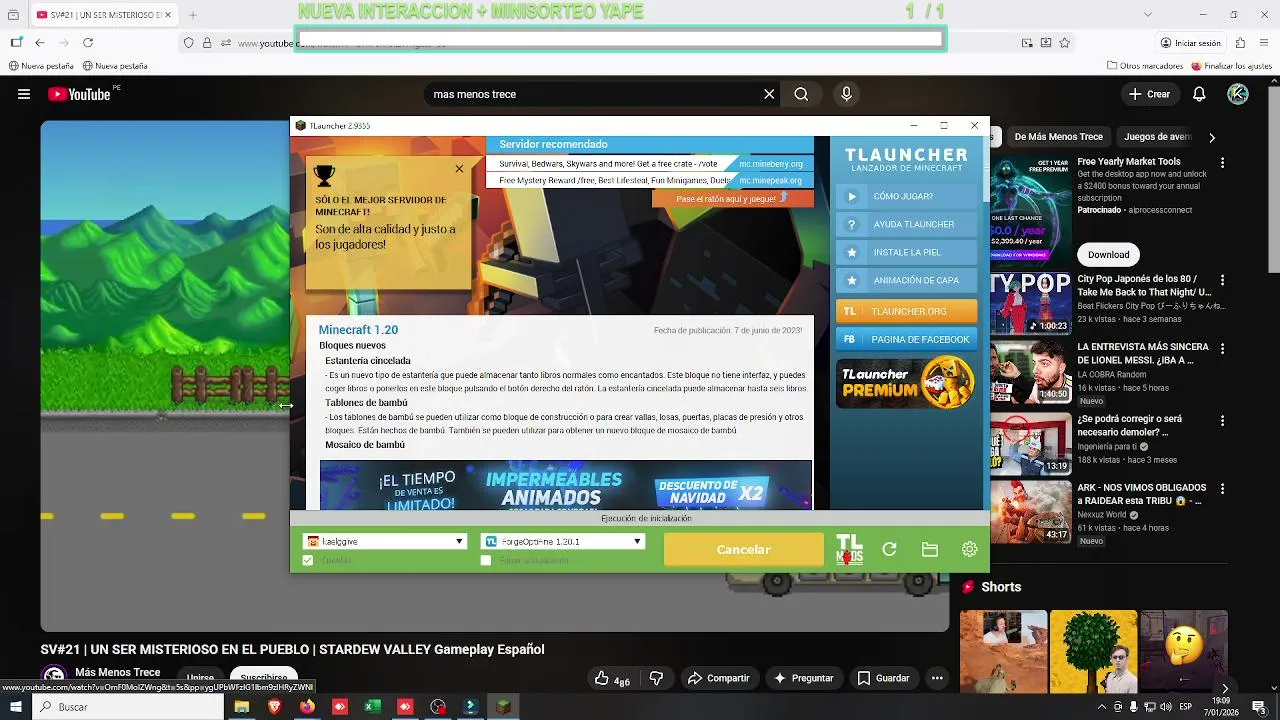1280x720 pixels.
Task: Click INSTALE LA PIEL button
Action: (x=906, y=252)
